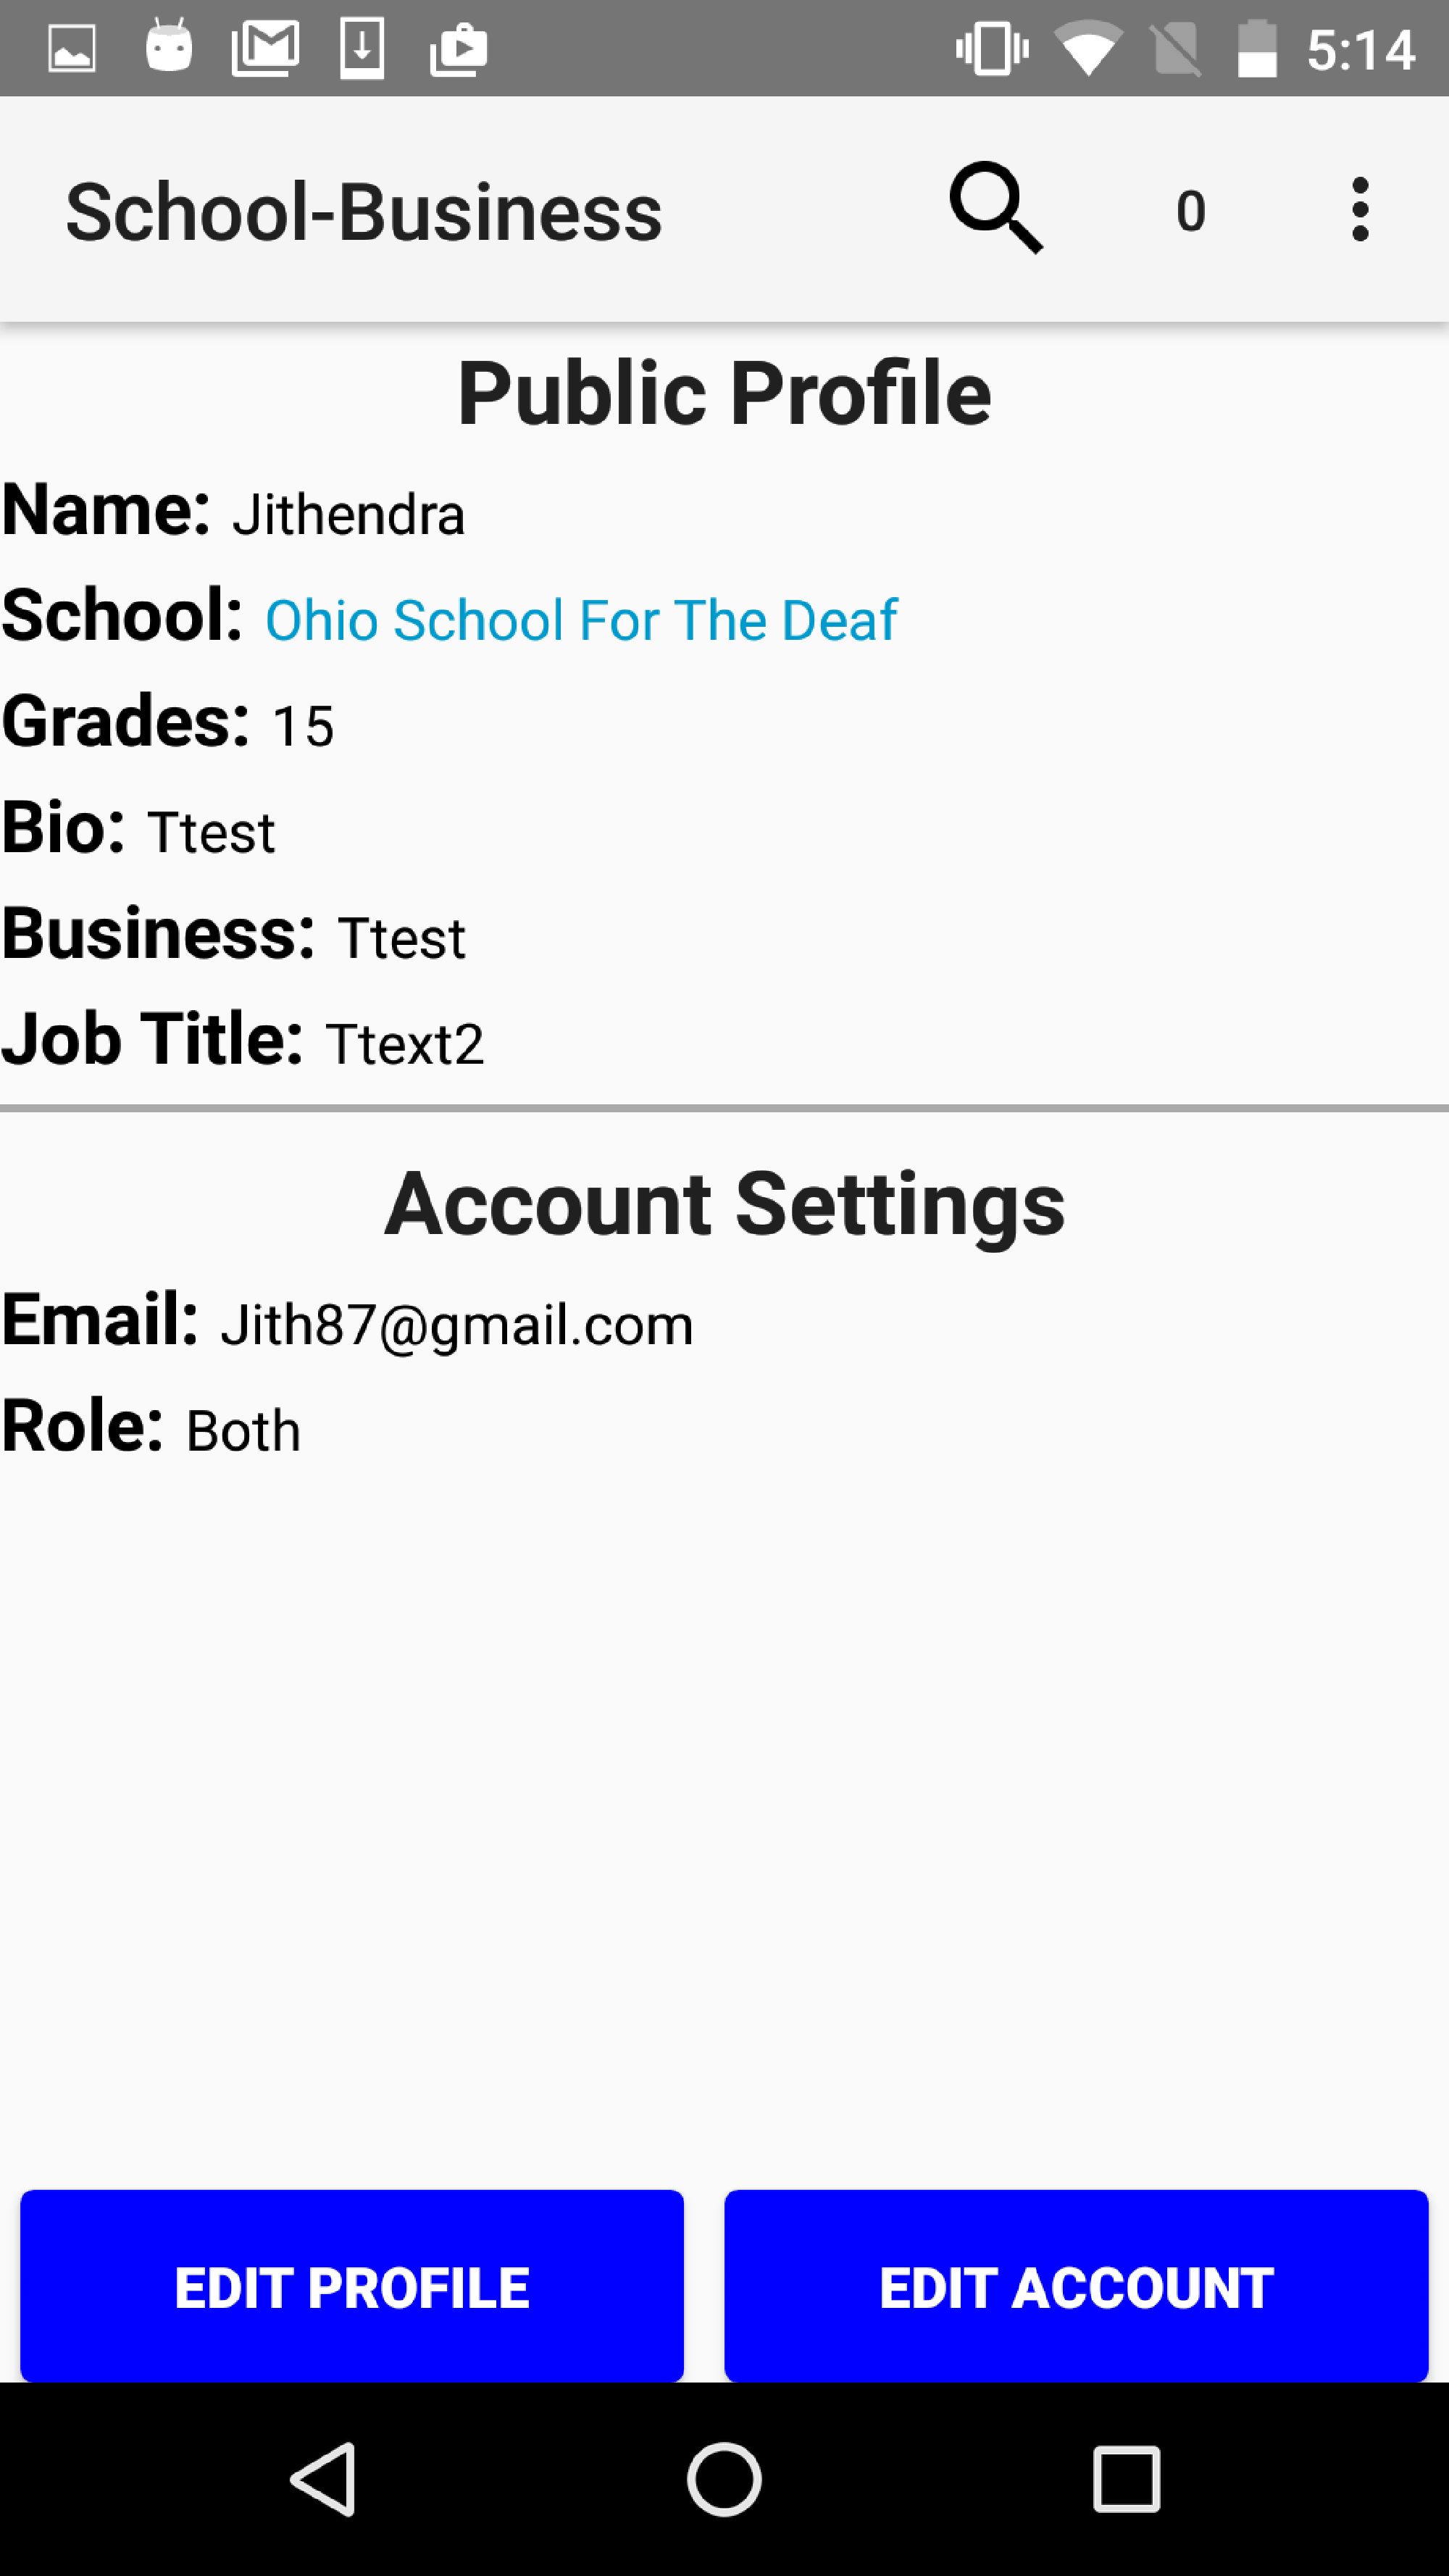Tap the email Jith87@gmail.com text
This screenshot has height=2576, width=1449.
click(456, 1325)
